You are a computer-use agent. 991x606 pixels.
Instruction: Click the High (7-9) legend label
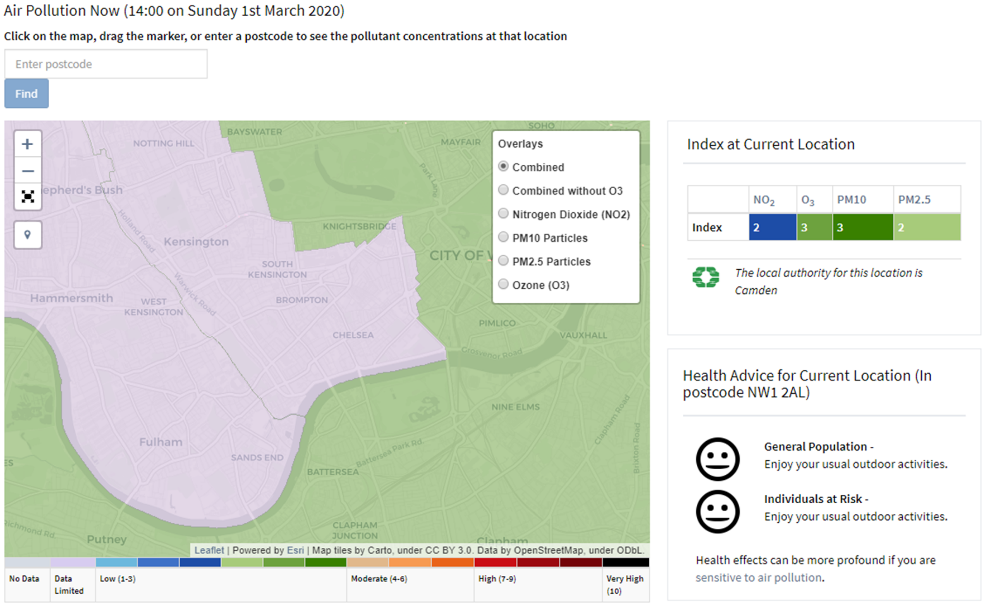click(x=497, y=579)
